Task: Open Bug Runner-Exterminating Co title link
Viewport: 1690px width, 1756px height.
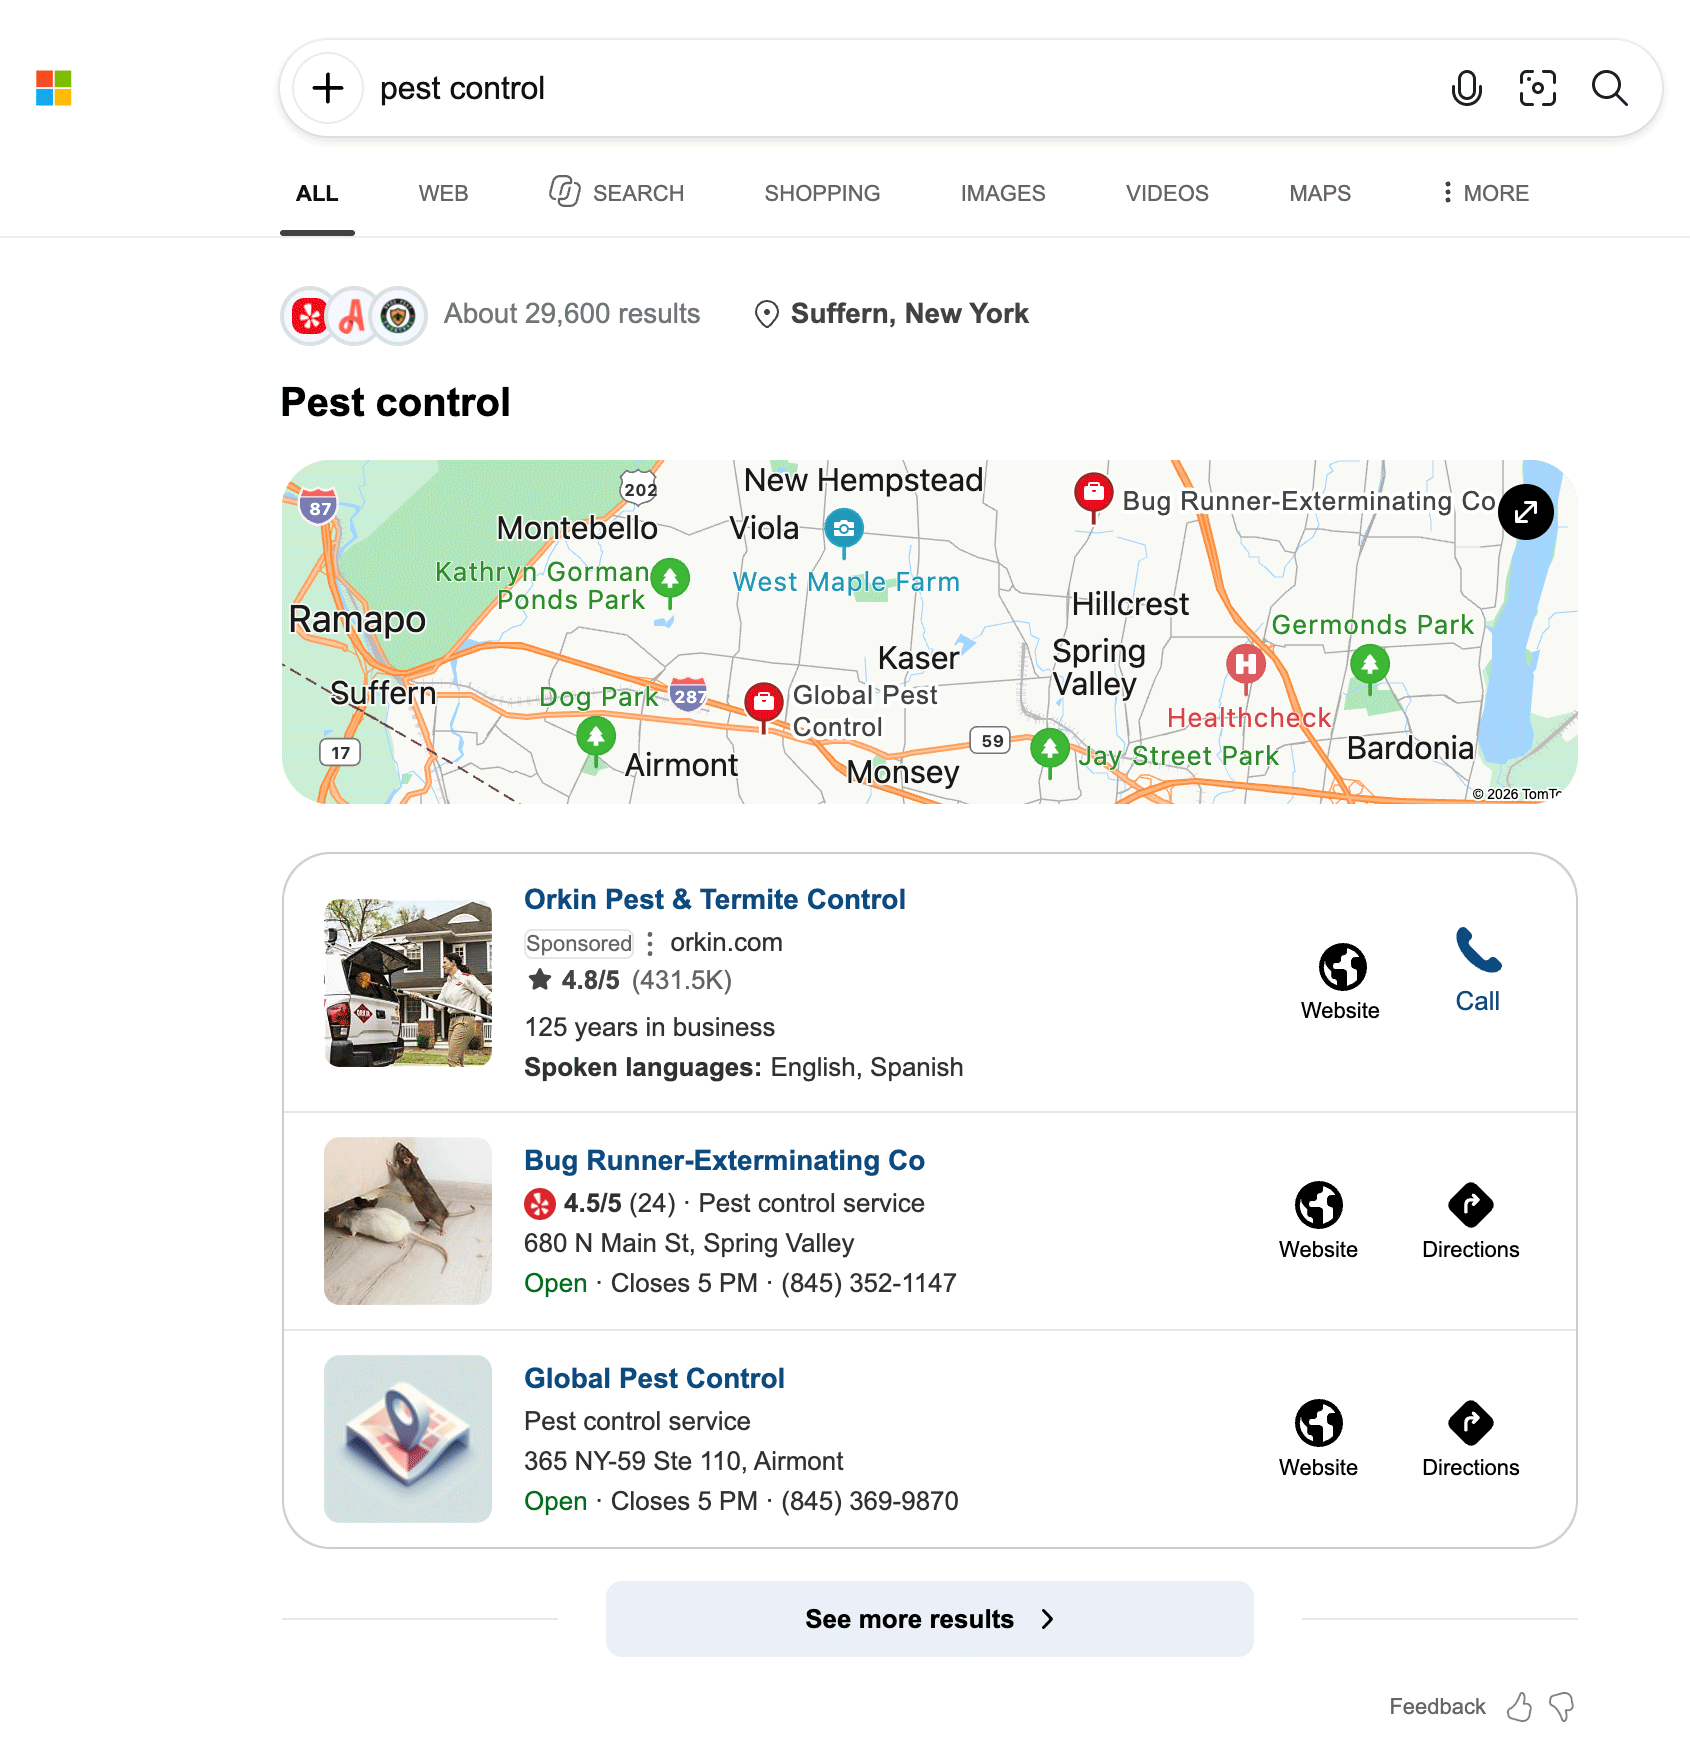Action: tap(724, 1160)
